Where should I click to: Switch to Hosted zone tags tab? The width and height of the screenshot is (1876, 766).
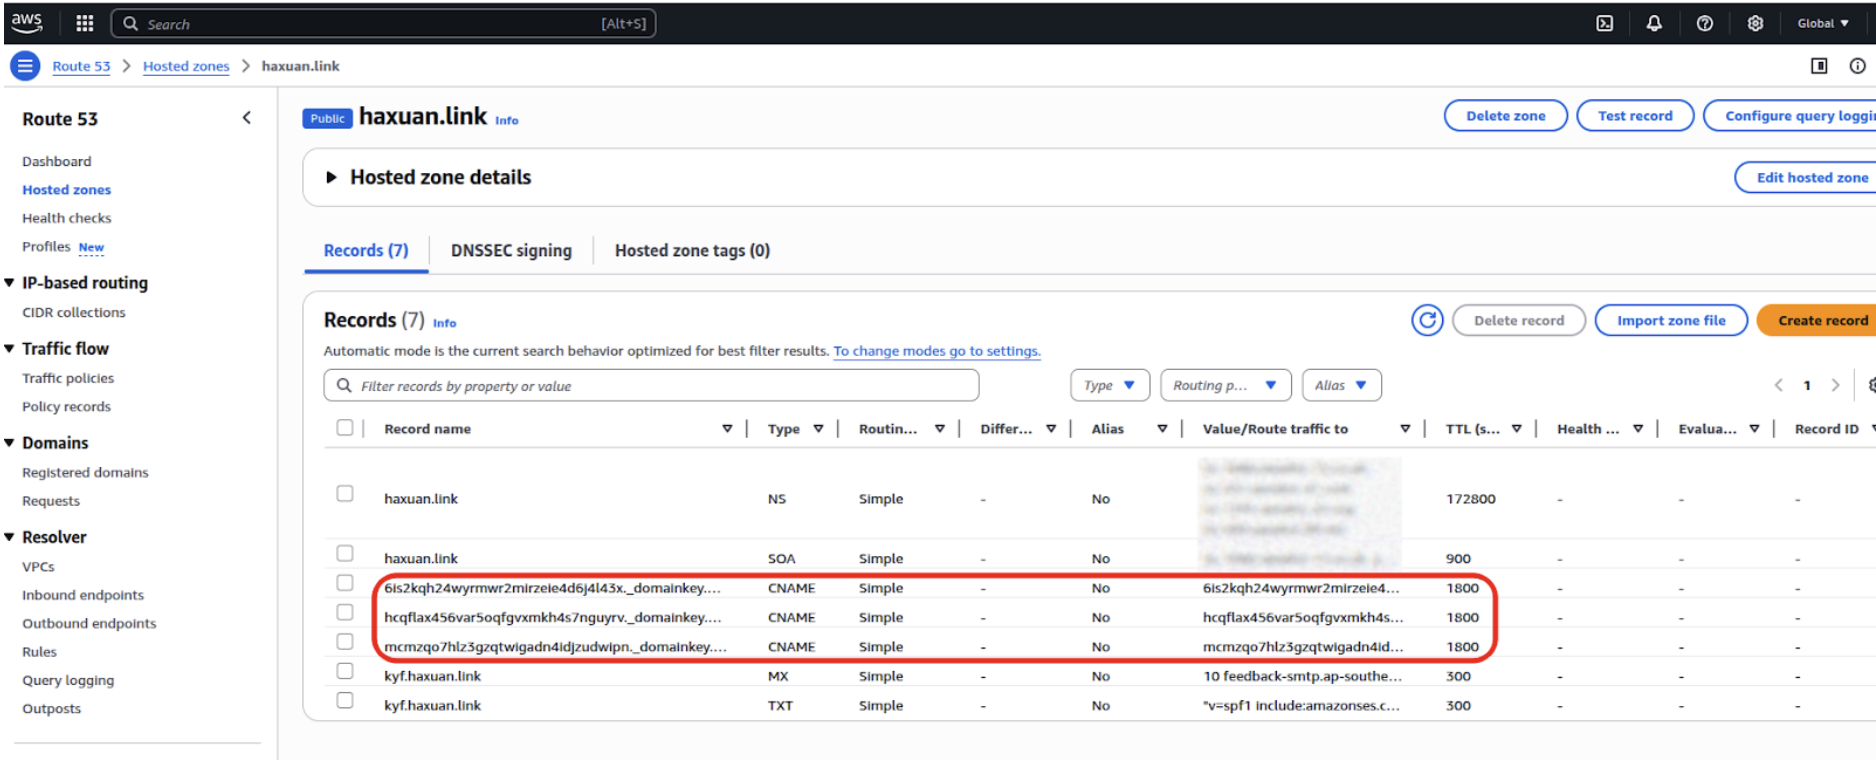tap(692, 251)
